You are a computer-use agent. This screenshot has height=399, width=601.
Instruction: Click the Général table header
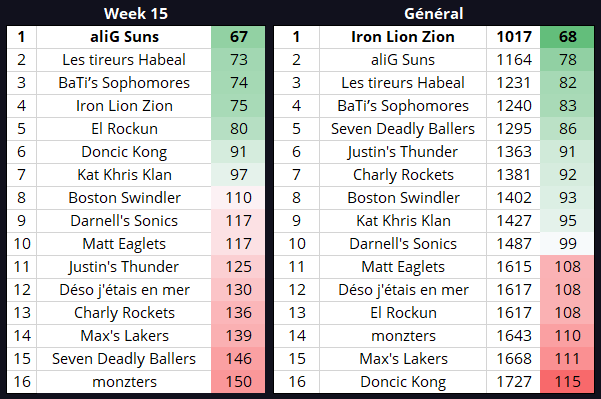434,13
